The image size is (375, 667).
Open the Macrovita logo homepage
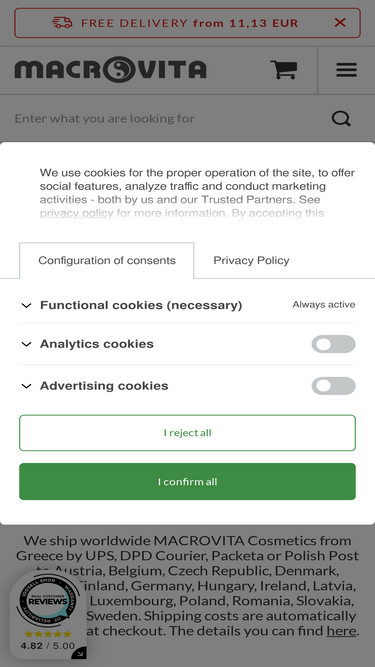111,70
